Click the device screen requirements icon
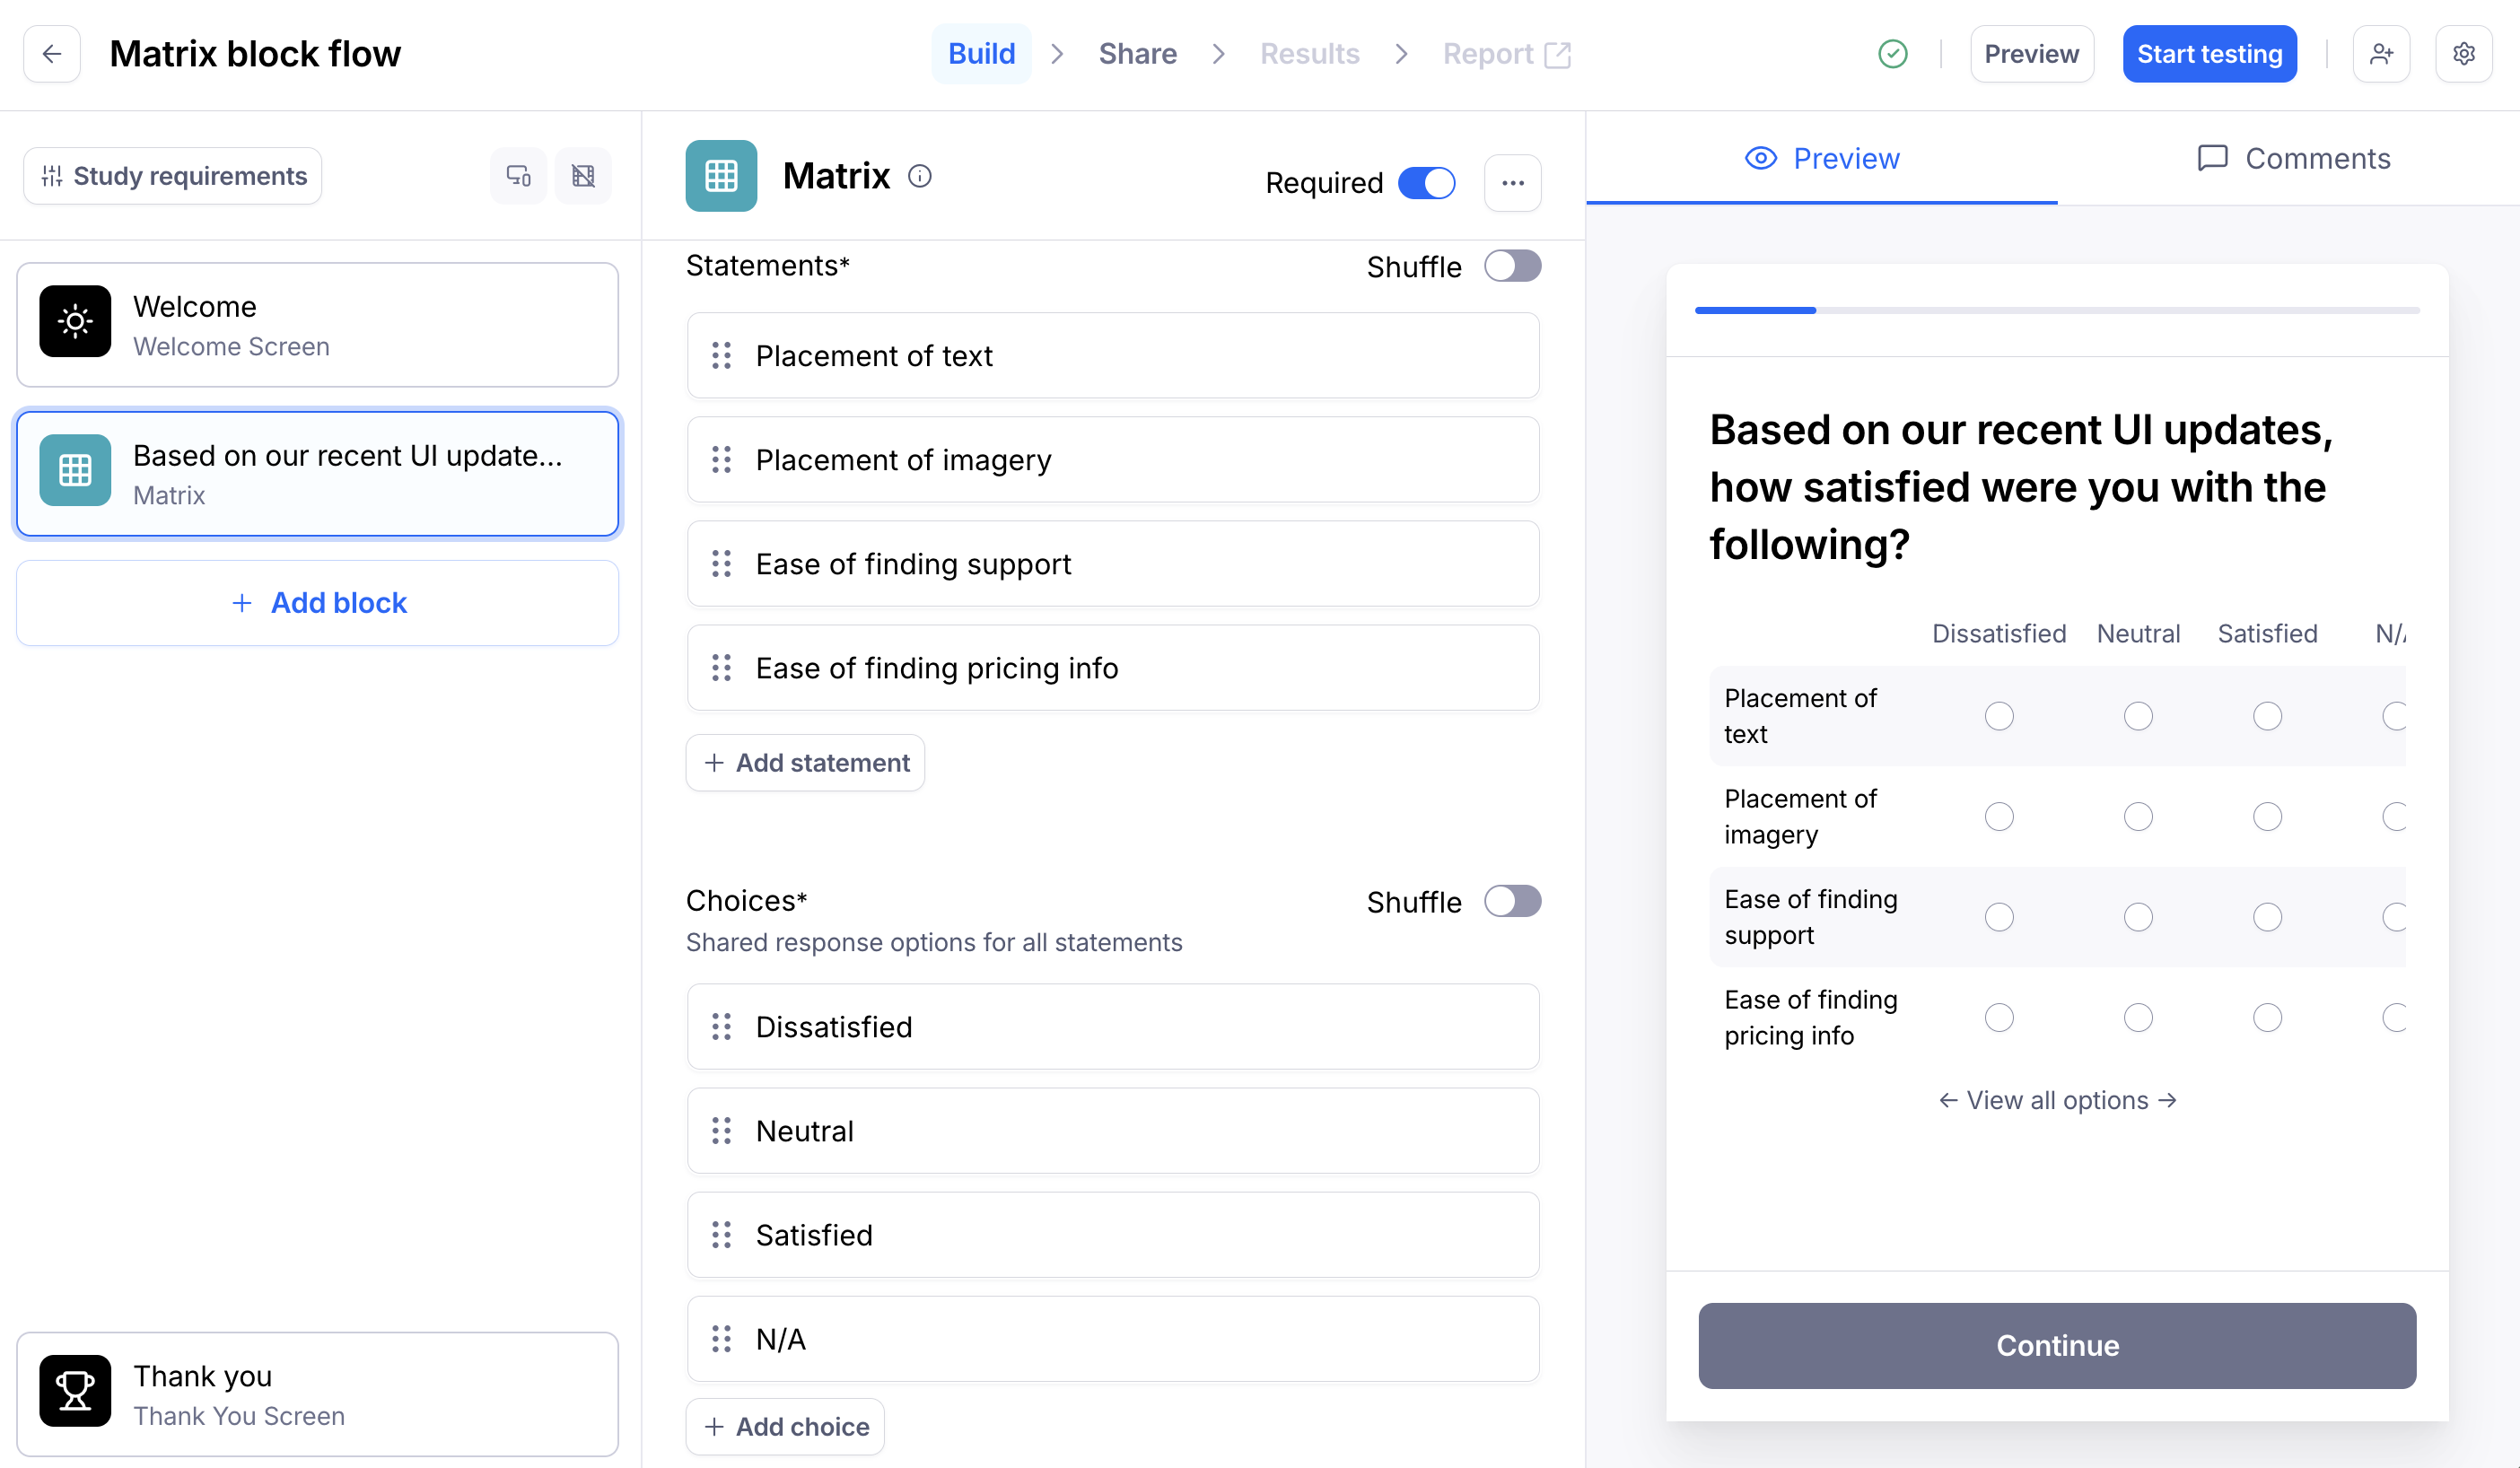This screenshot has height=1468, width=2520. point(518,177)
